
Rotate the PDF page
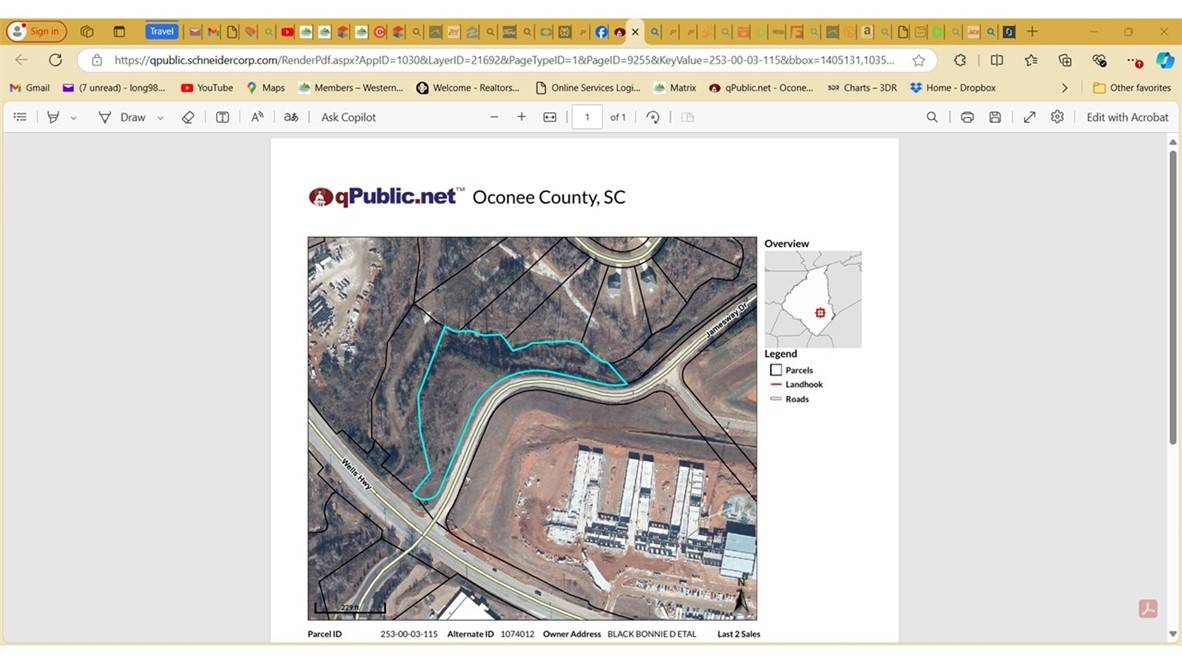point(653,117)
